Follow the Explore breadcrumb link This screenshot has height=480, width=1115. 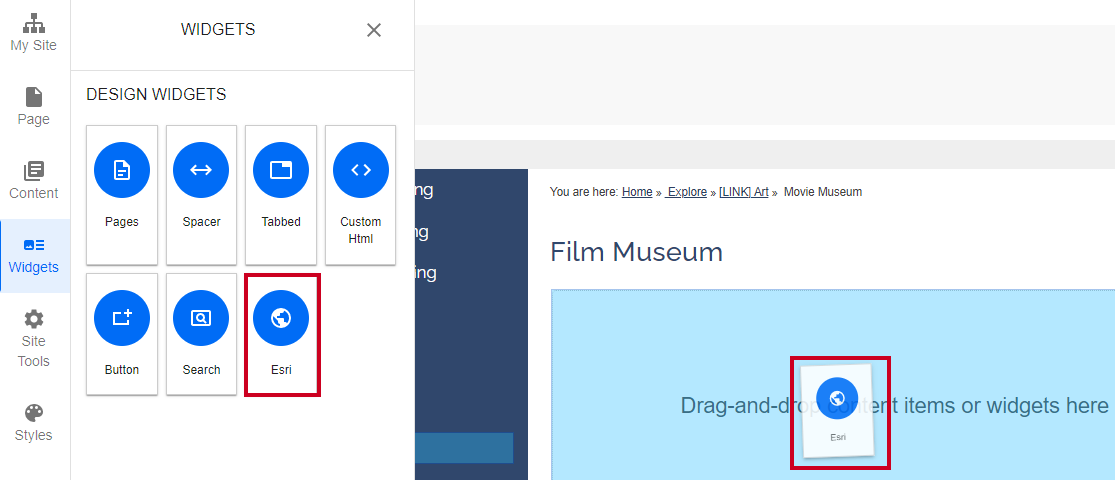pyautogui.click(x=686, y=192)
